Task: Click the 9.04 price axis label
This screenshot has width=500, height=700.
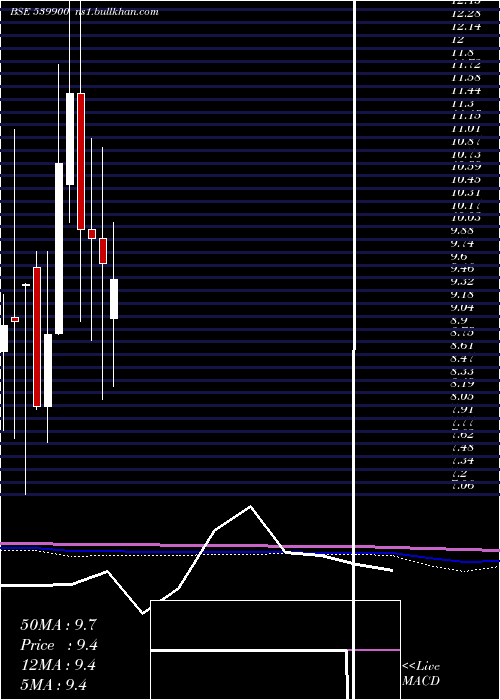Action: pyautogui.click(x=462, y=307)
